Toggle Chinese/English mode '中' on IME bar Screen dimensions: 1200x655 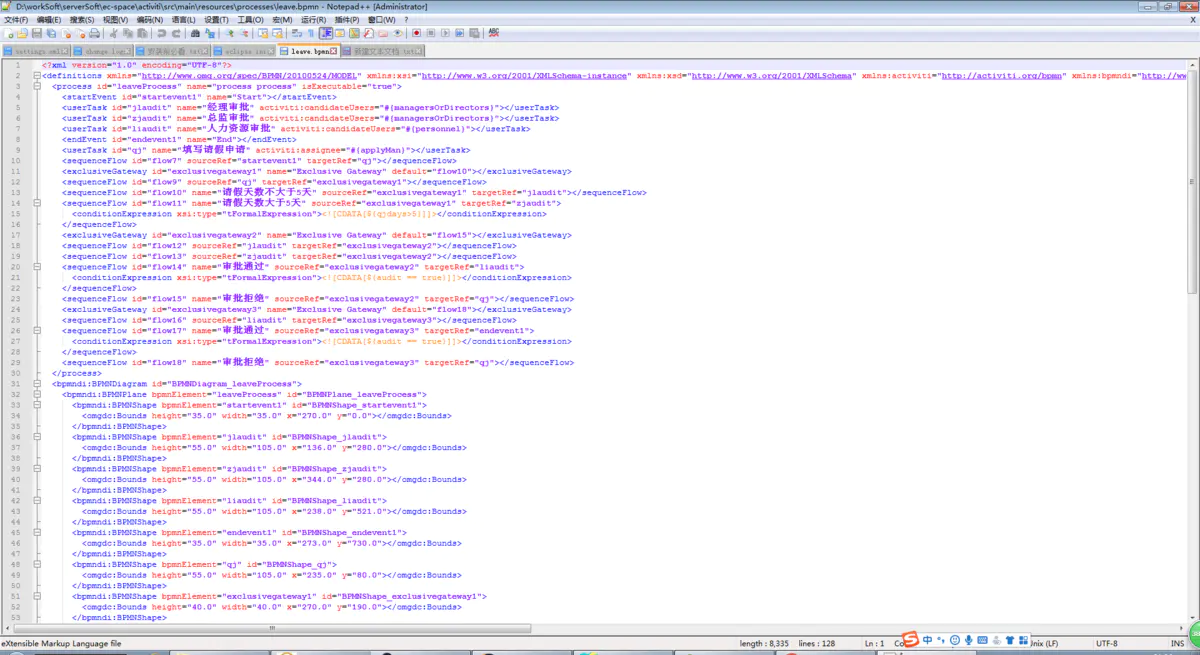click(x=927, y=640)
